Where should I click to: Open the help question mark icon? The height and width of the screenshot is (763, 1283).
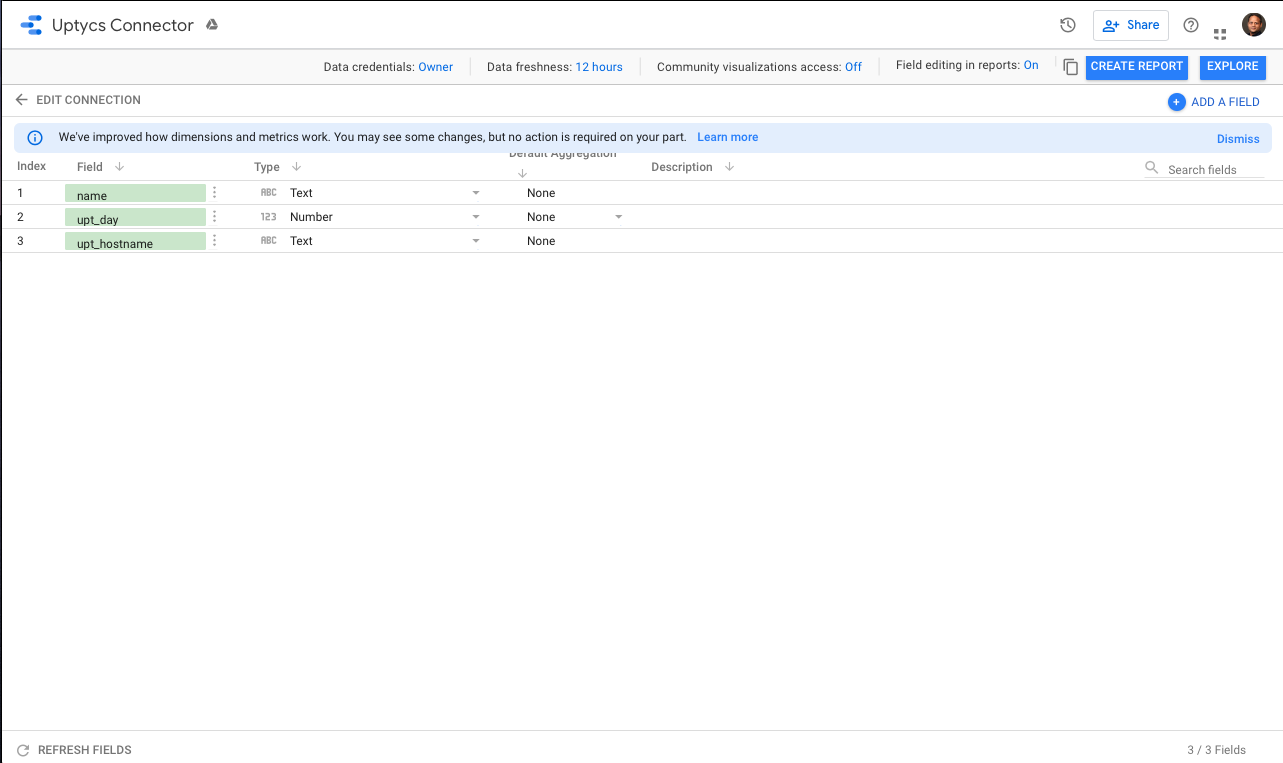[x=1190, y=26]
